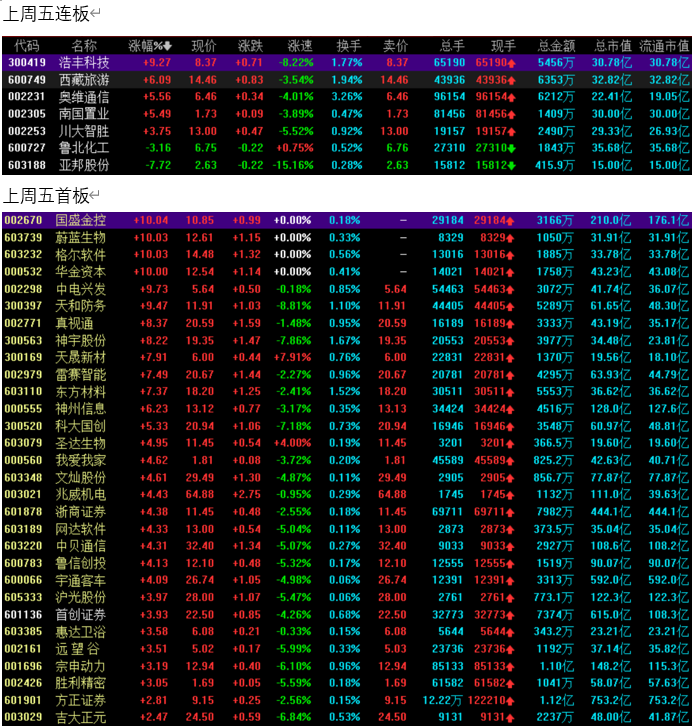Open 蔚蓝生物 stock entry
Screen dimensions: 692x727
click(80, 237)
